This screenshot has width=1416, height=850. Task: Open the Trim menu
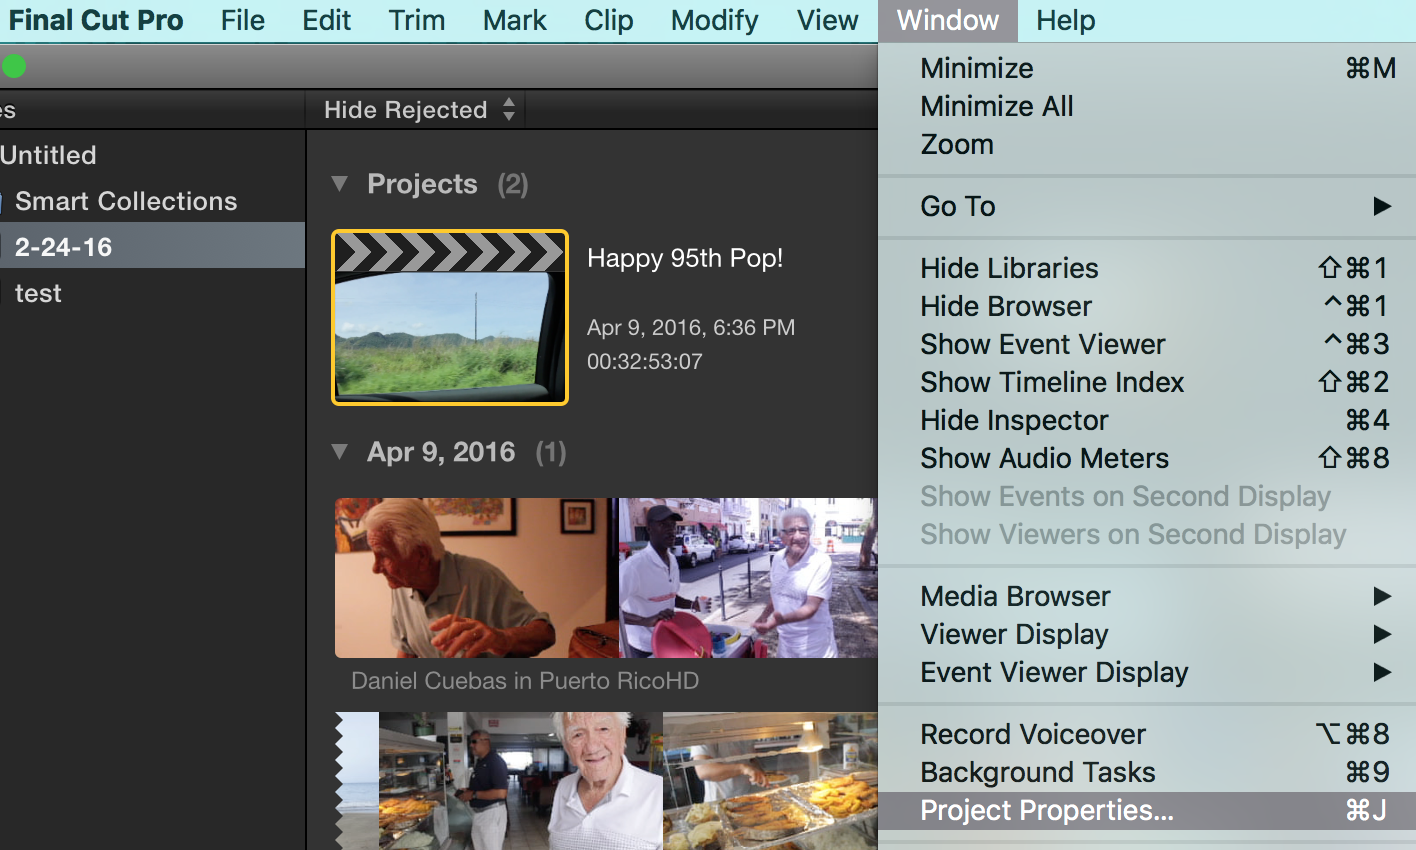coord(417,20)
